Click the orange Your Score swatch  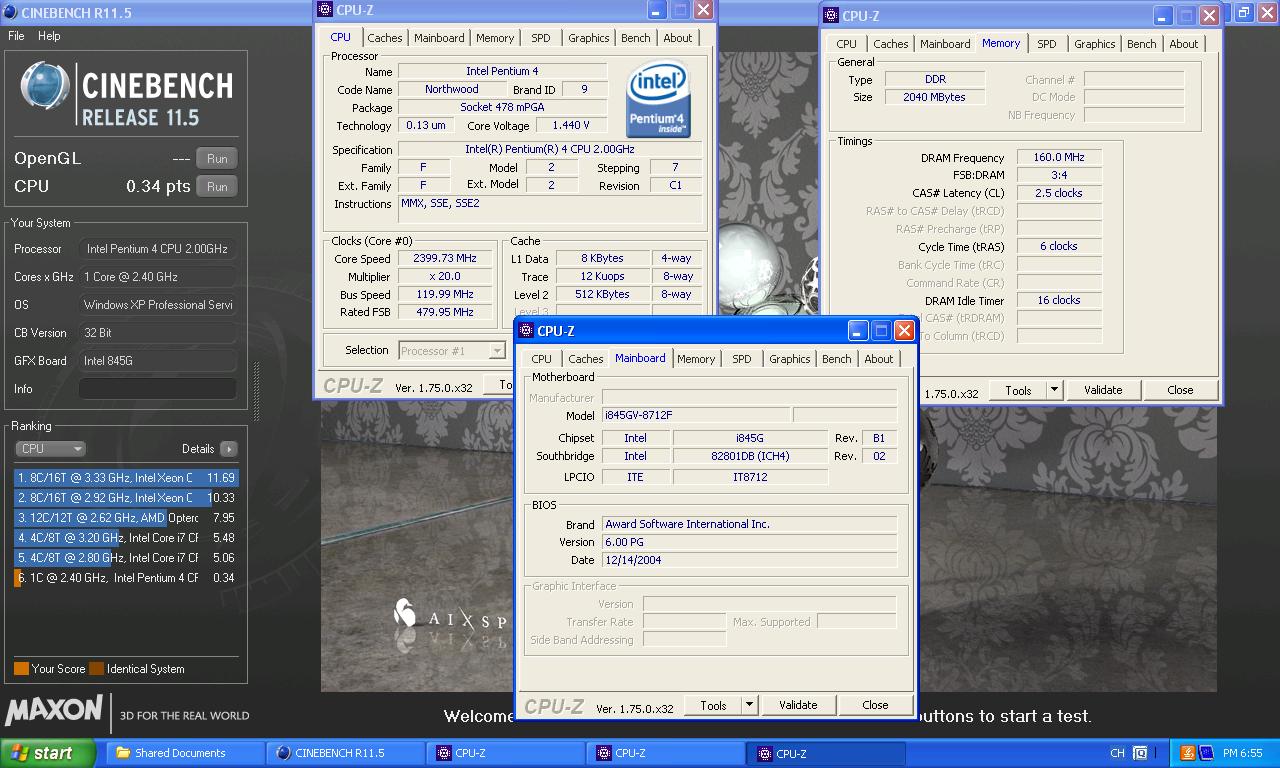point(21,669)
